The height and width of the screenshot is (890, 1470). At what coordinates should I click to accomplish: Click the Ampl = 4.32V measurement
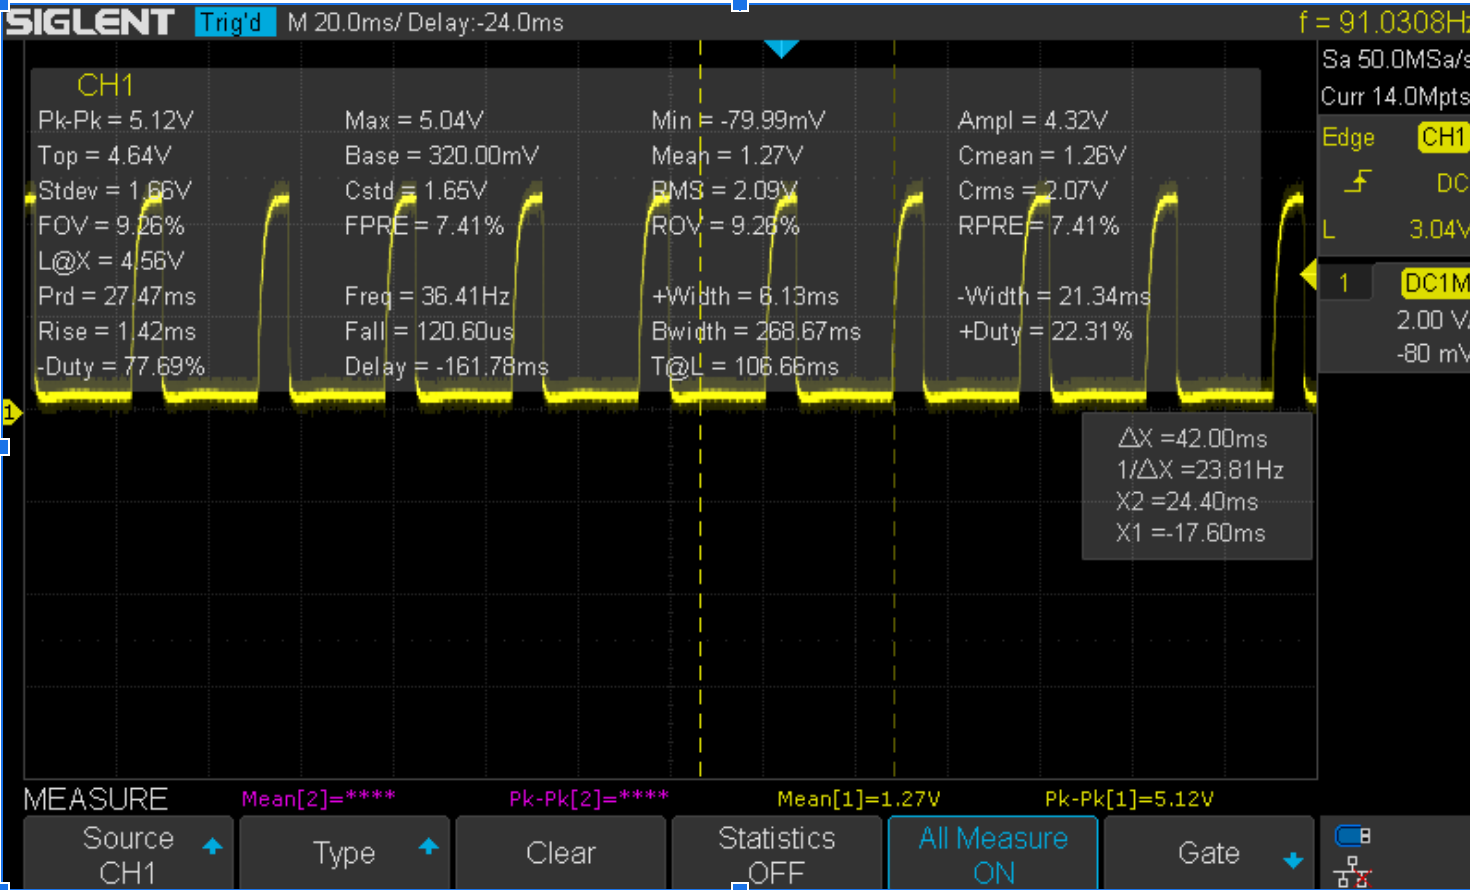click(x=1033, y=120)
